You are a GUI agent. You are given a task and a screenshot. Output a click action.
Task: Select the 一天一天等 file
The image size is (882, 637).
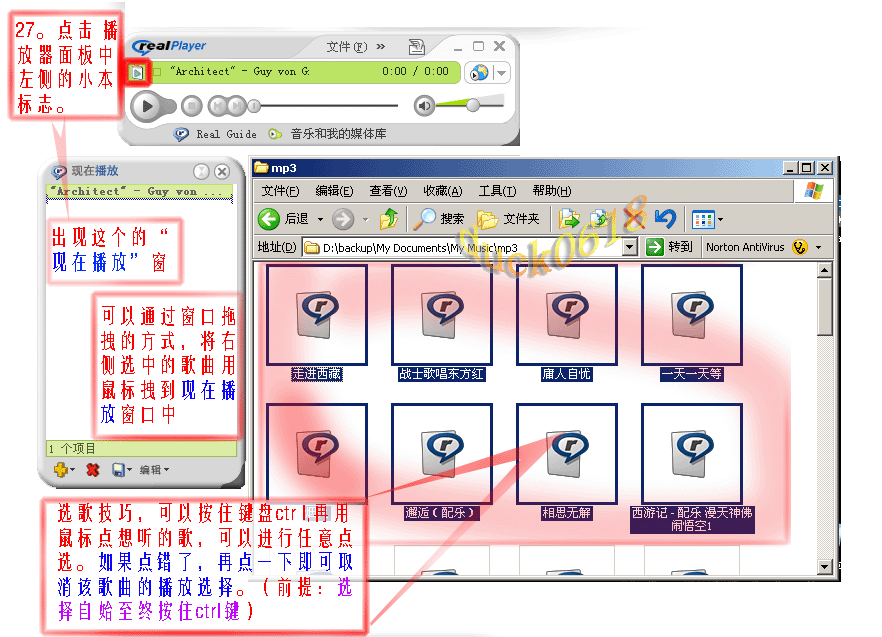[691, 324]
